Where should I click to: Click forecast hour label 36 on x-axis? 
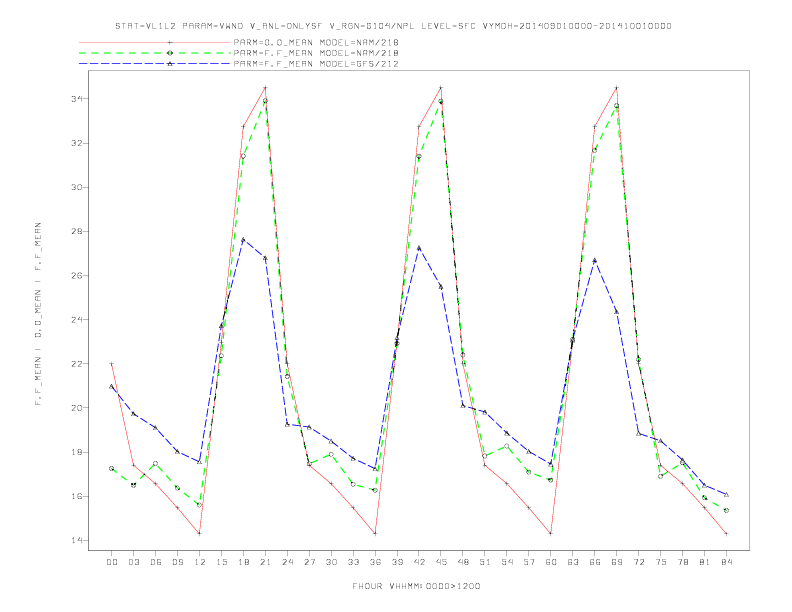(375, 562)
